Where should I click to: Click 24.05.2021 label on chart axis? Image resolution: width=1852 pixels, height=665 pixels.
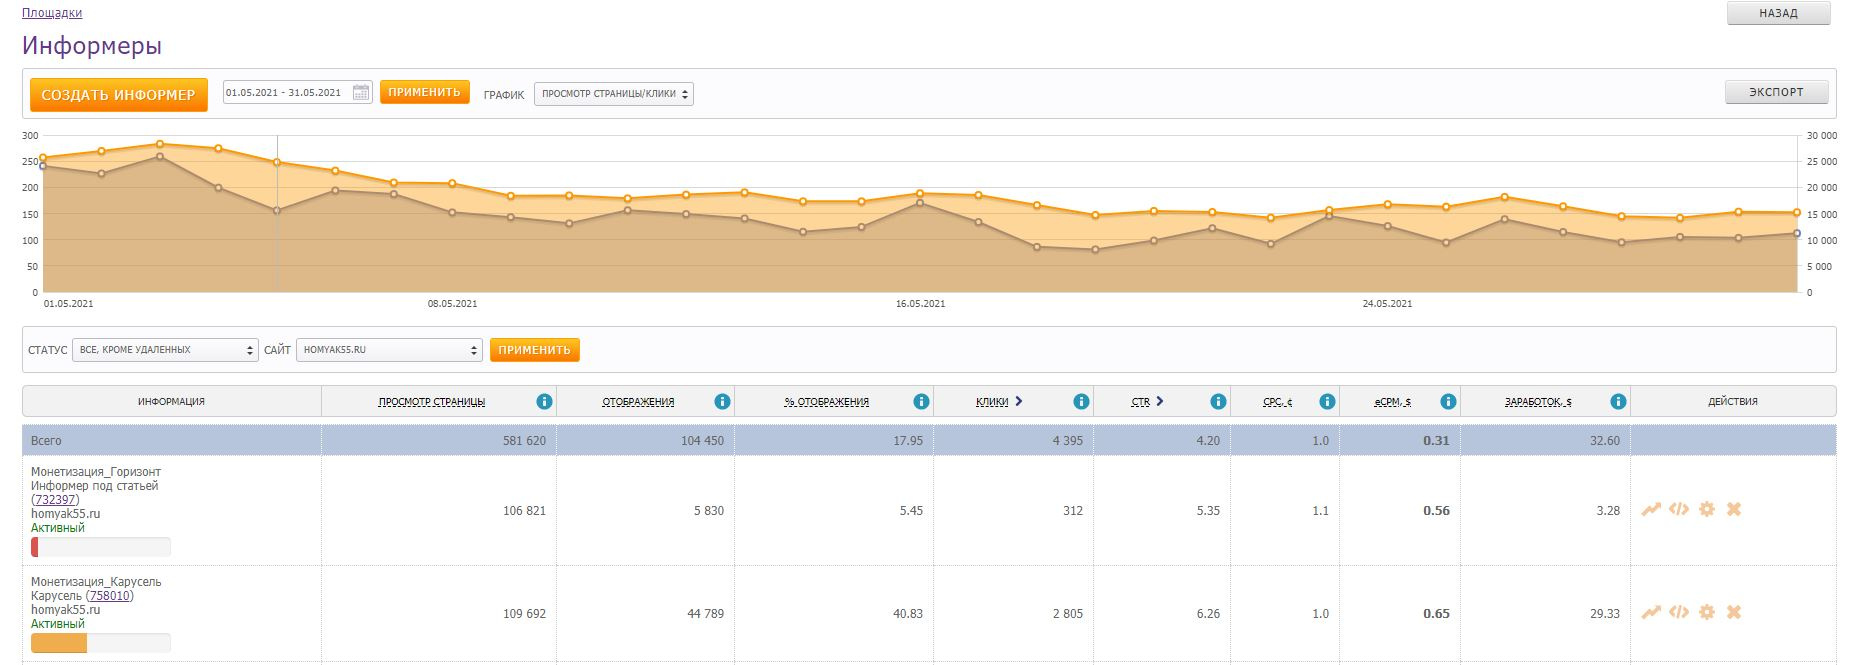(1387, 303)
